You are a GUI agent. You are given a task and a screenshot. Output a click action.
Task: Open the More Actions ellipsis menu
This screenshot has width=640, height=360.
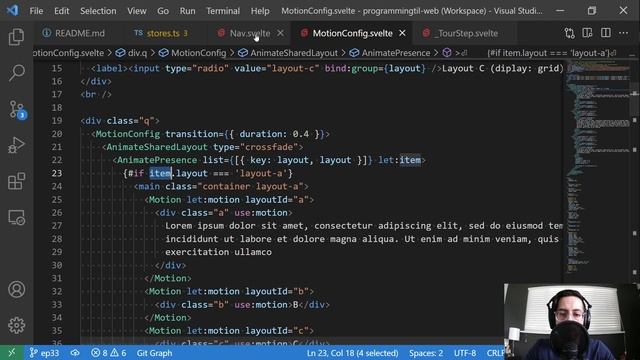623,33
